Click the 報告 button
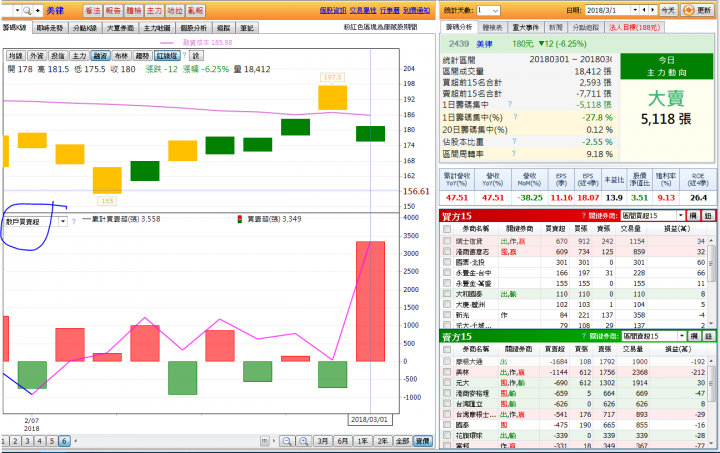The image size is (720, 453). point(113,11)
